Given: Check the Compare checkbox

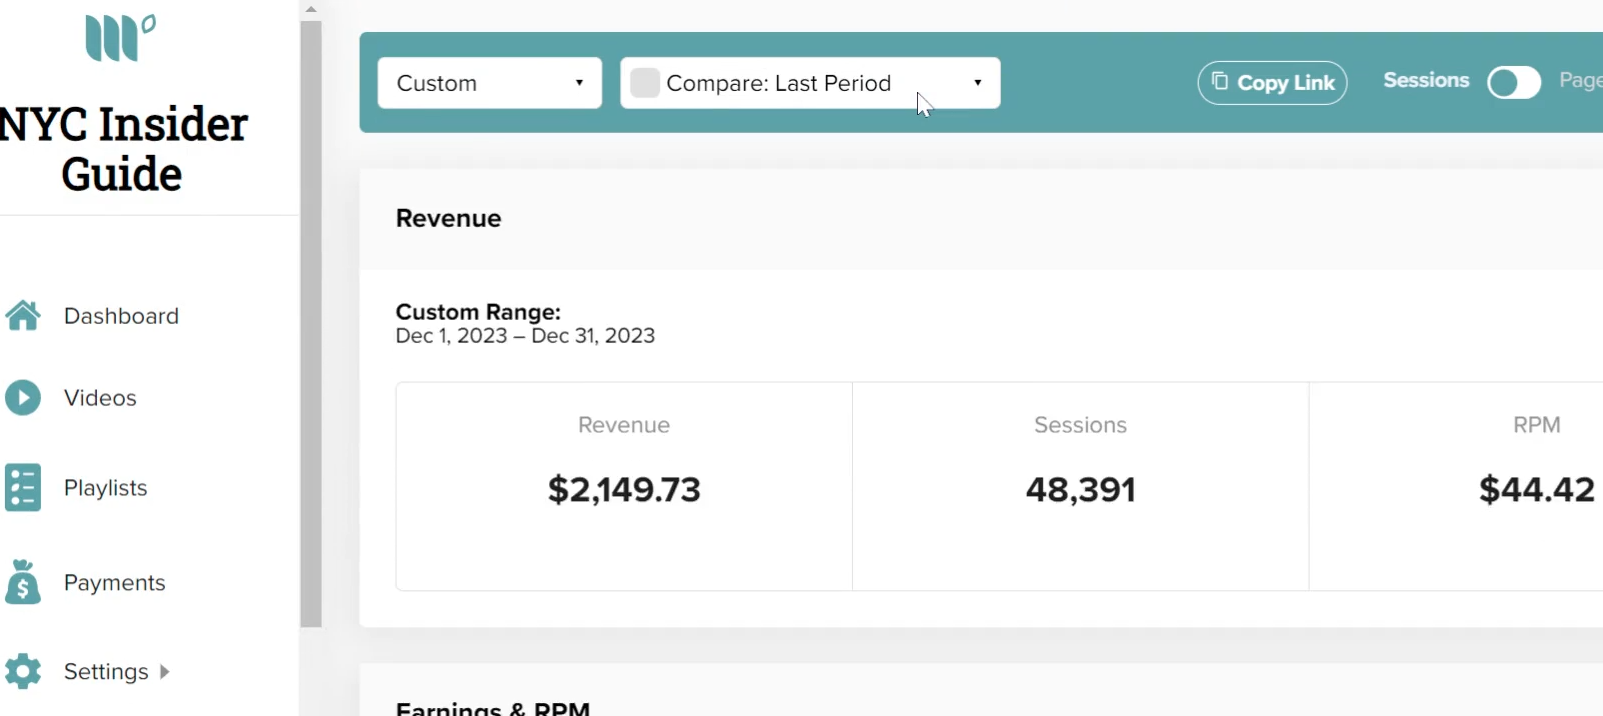Looking at the screenshot, I should [x=645, y=83].
